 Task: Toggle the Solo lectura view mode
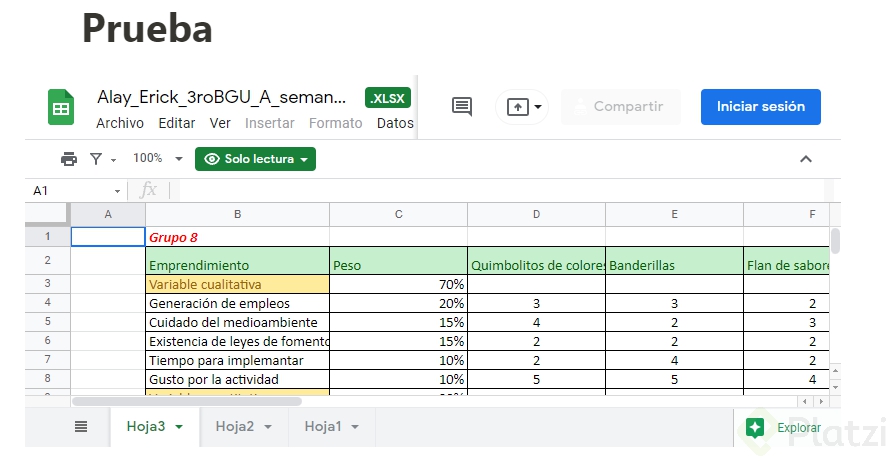[255, 159]
